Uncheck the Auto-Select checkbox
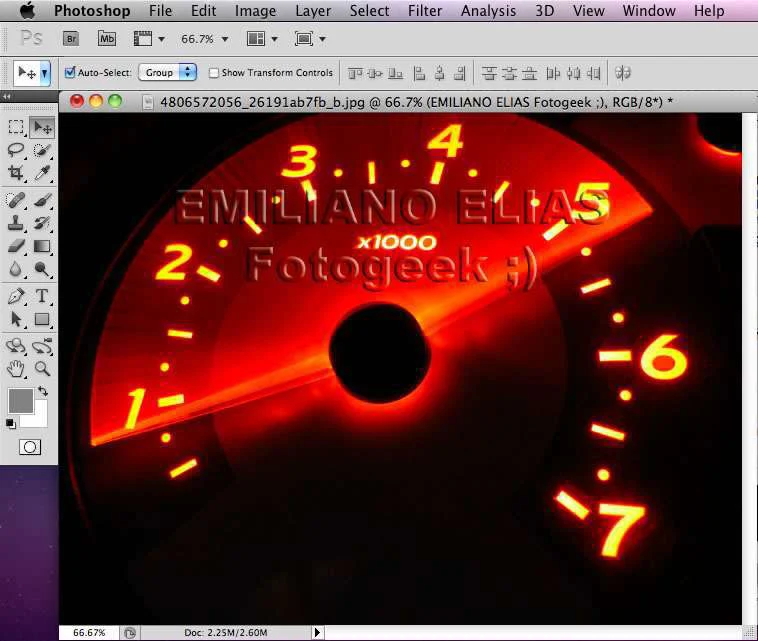758x641 pixels. click(70, 73)
